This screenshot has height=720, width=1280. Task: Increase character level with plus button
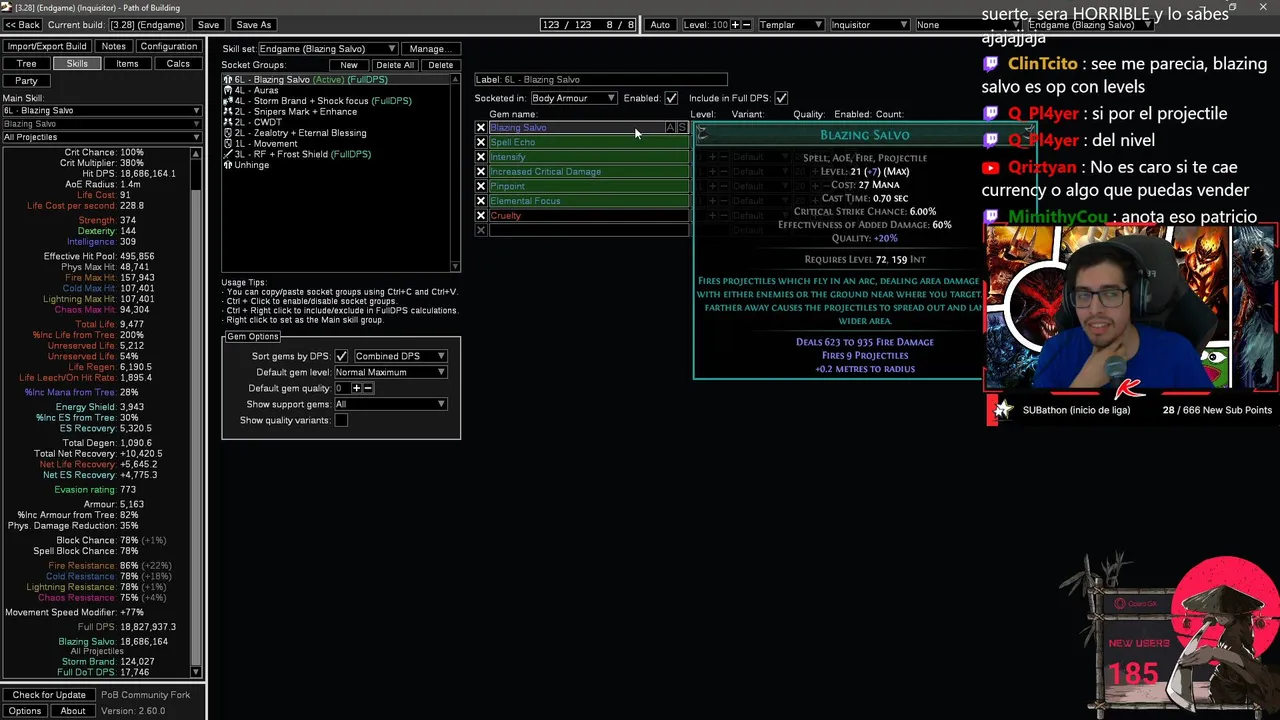pos(735,25)
